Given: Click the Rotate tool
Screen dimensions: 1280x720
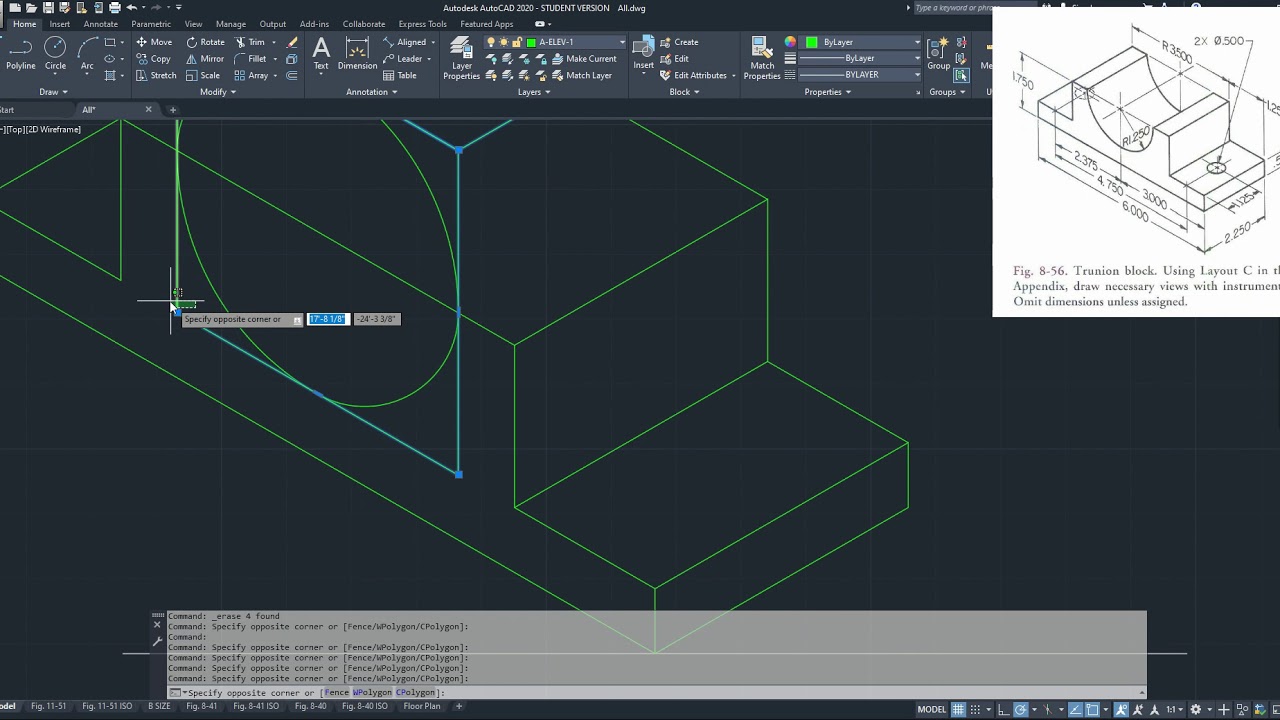Looking at the screenshot, I should [x=205, y=42].
